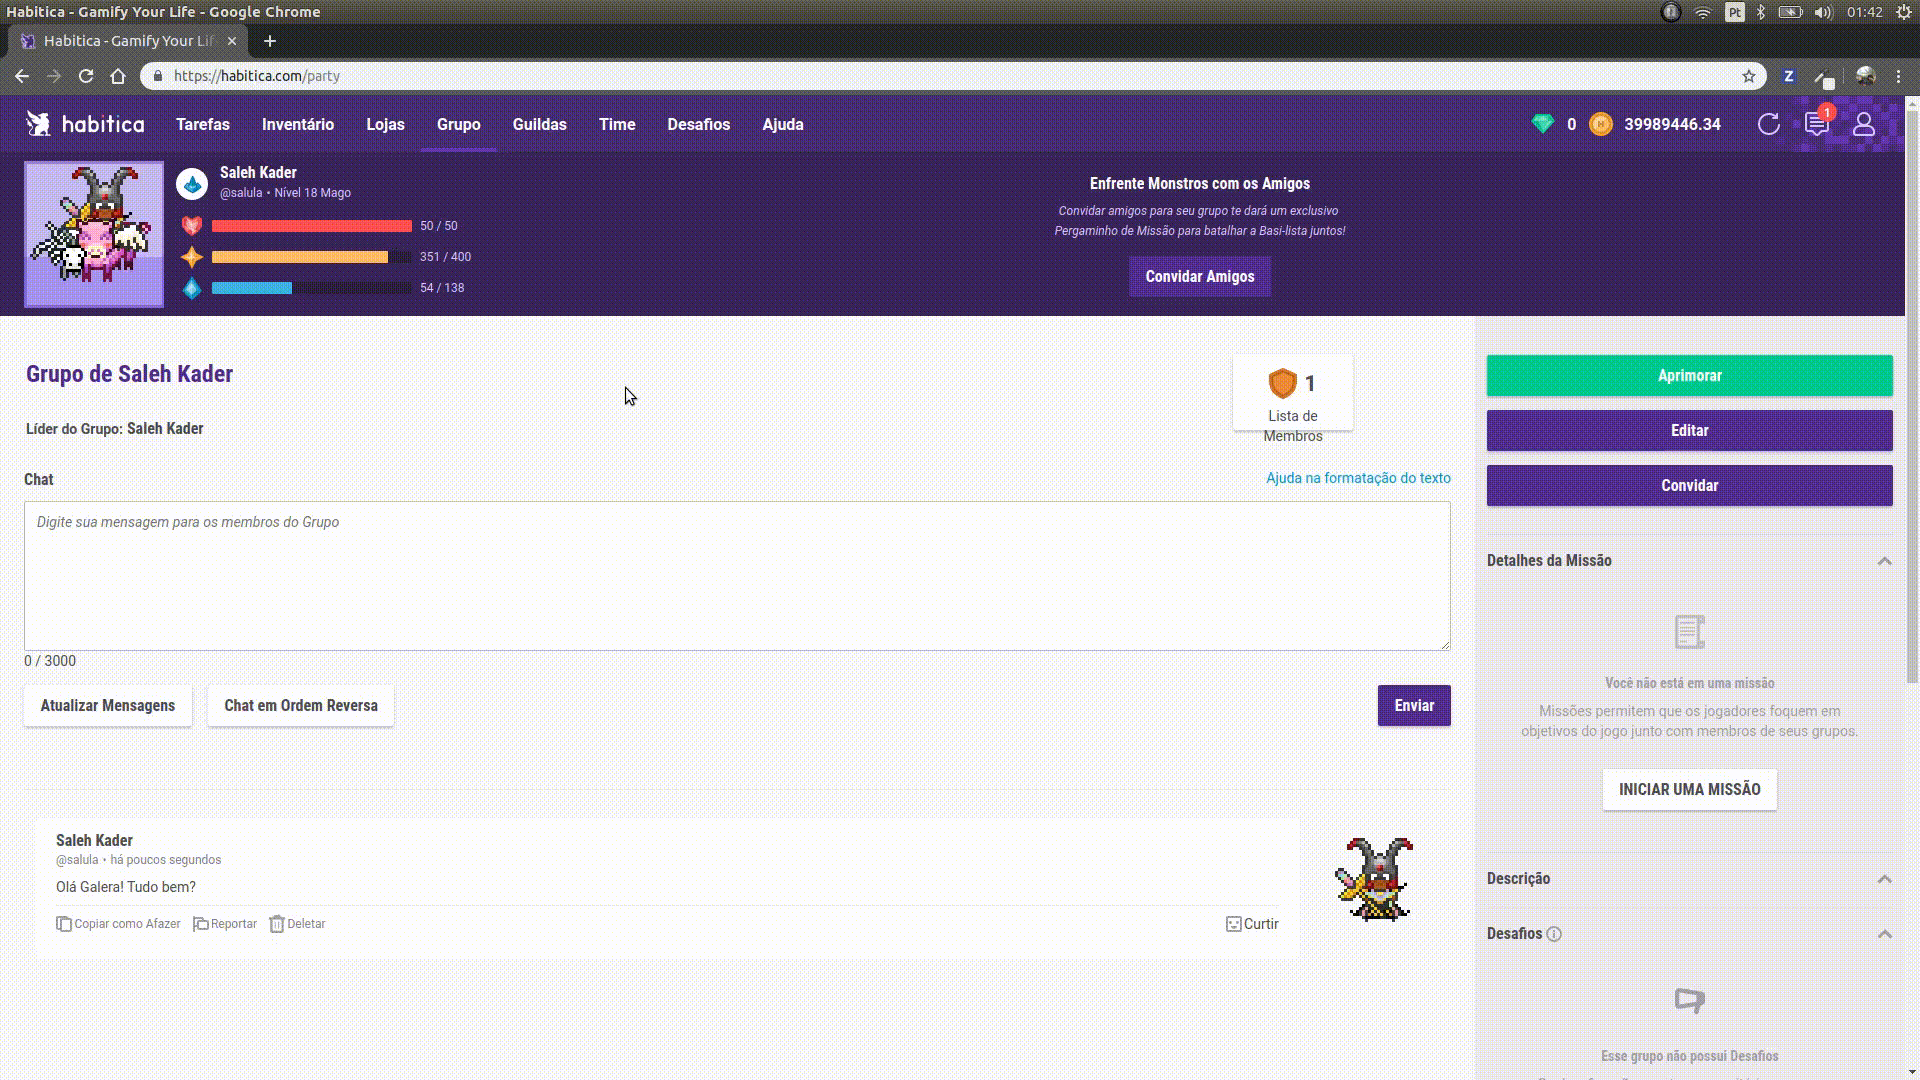This screenshot has width=1920, height=1080.
Task: Click the mana diamond icon
Action: [192, 288]
